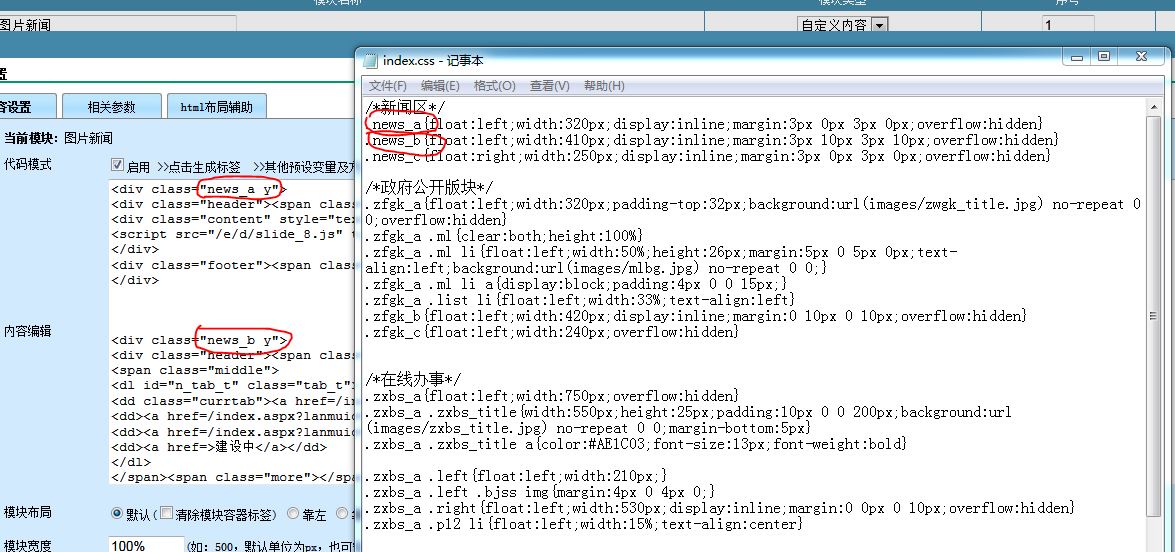1175x552 pixels.
Task: Select the 默认 module layout radio button
Action: [117, 513]
